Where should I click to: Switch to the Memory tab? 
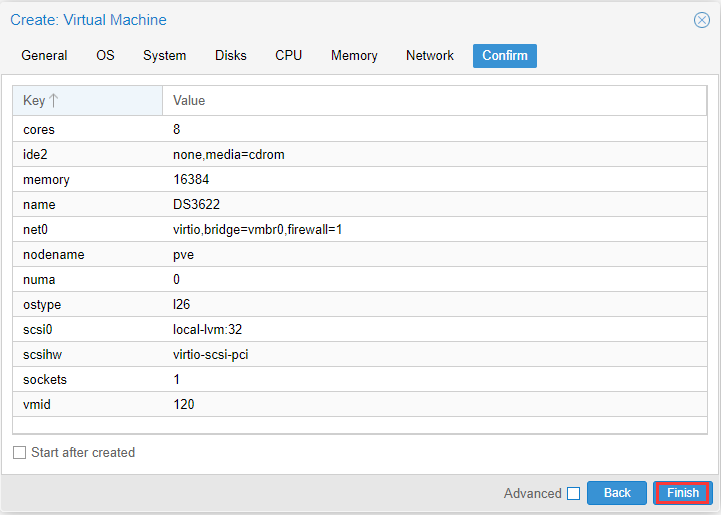(354, 56)
